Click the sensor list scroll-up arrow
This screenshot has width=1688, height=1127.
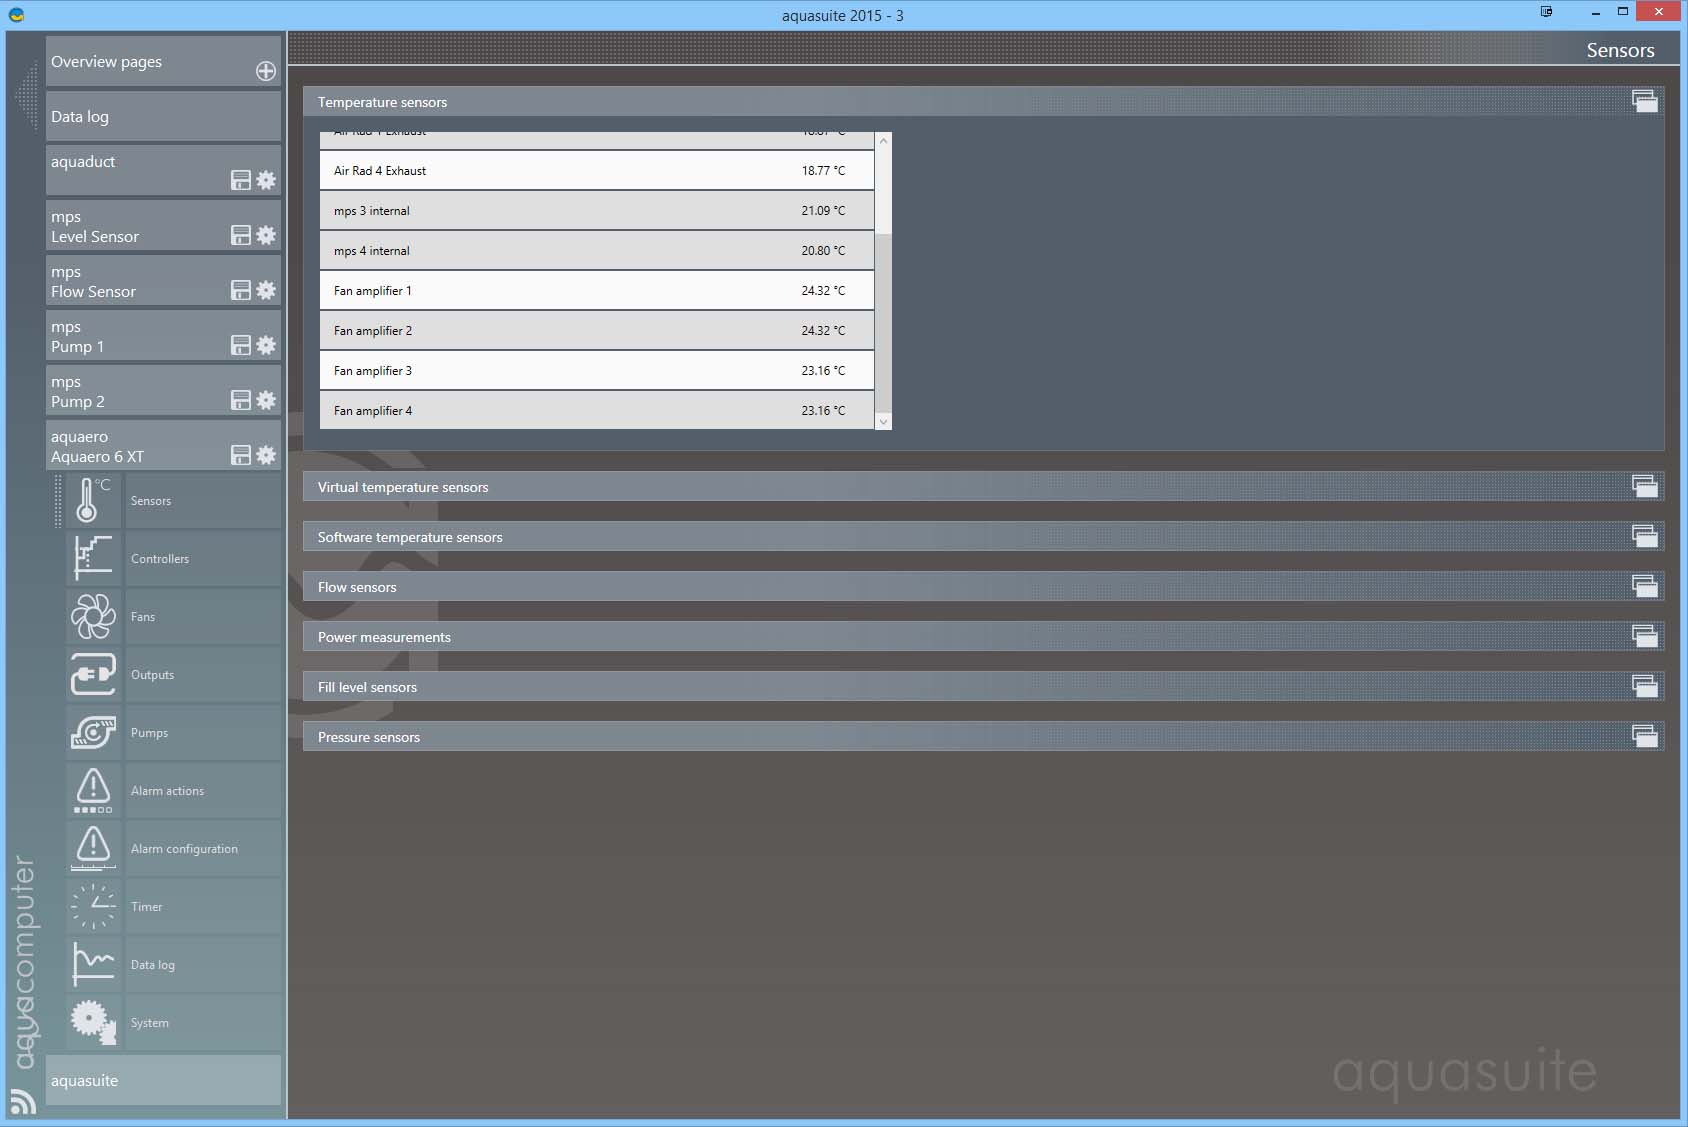883,141
